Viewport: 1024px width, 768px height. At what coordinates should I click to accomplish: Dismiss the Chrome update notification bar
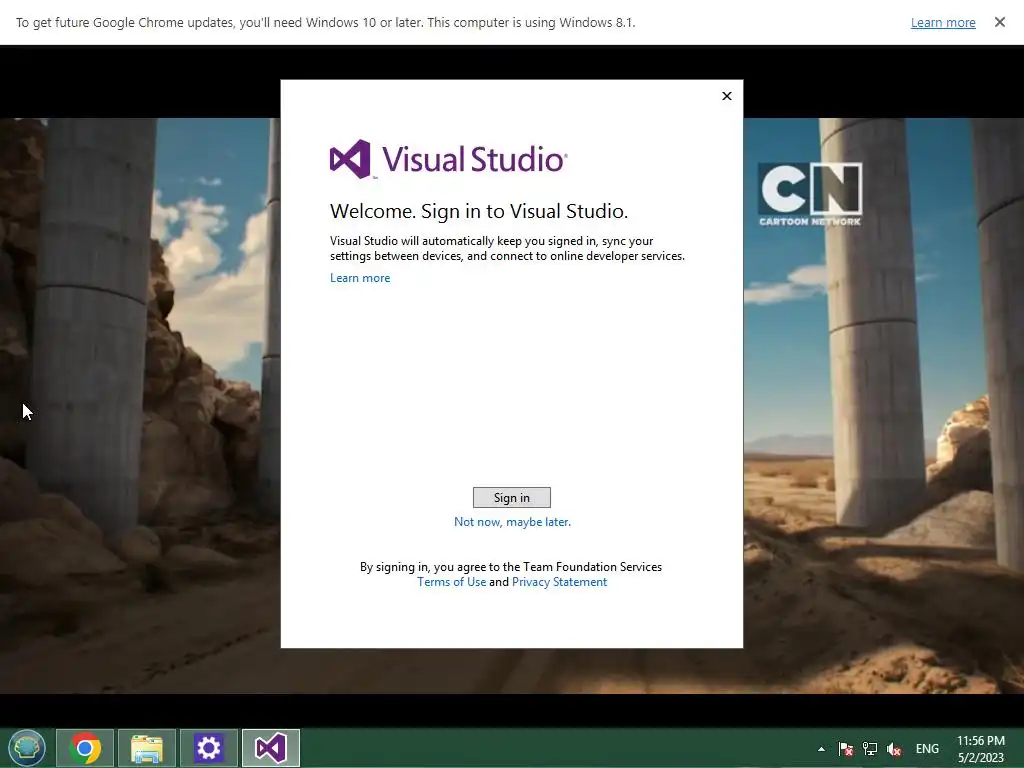999,22
